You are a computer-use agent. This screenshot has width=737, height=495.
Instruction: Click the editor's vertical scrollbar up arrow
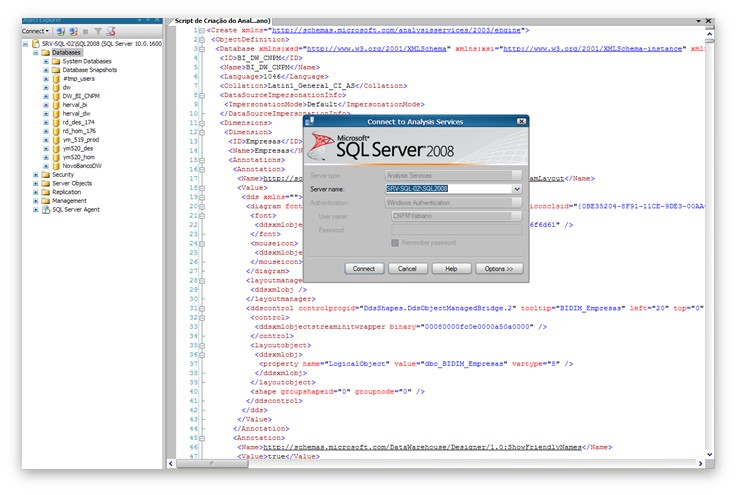(x=710, y=34)
